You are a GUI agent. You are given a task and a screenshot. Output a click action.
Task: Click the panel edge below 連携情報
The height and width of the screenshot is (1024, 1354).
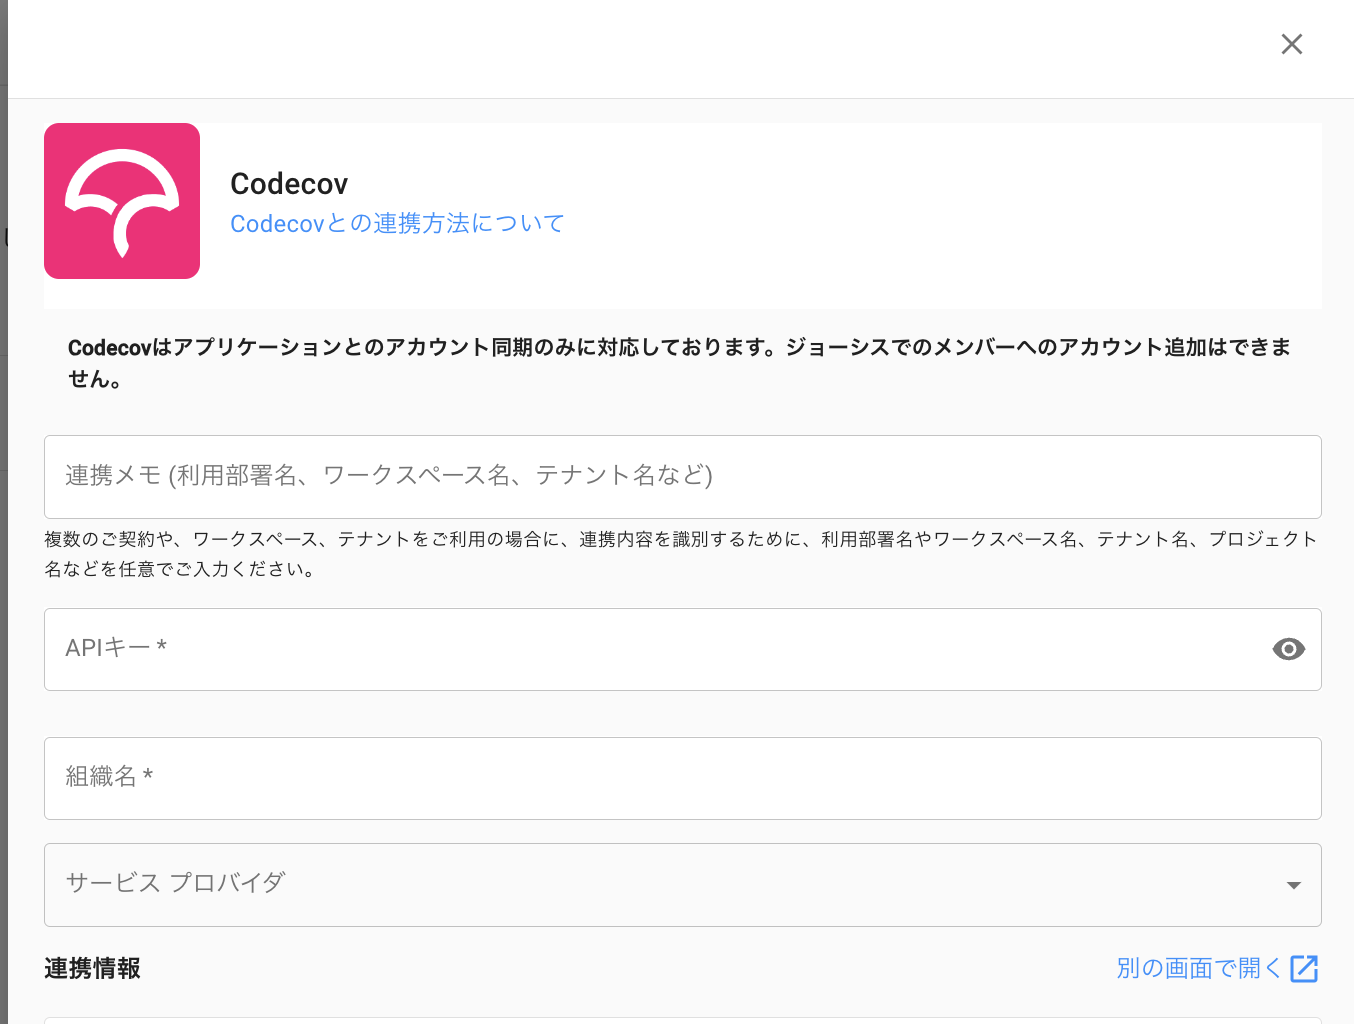[x=682, y=1020]
